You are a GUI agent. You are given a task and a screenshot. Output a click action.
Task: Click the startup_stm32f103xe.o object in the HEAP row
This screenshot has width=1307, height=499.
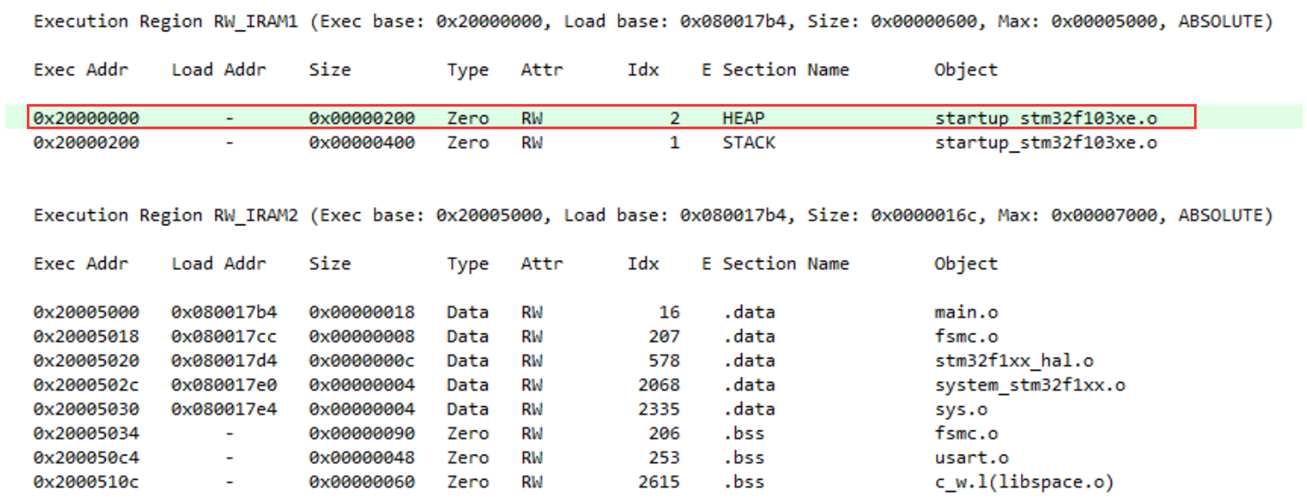1045,118
